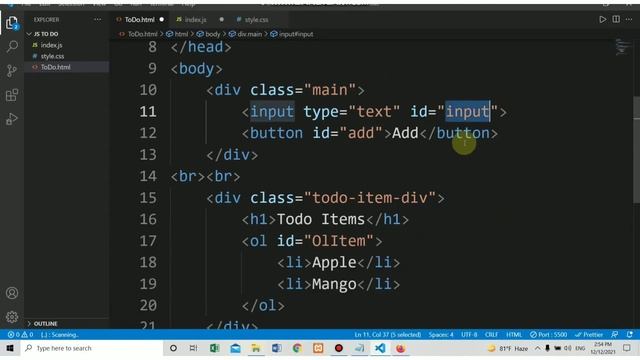Open XAMPP icon on the taskbar
The height and width of the screenshot is (360, 640).
point(318,348)
